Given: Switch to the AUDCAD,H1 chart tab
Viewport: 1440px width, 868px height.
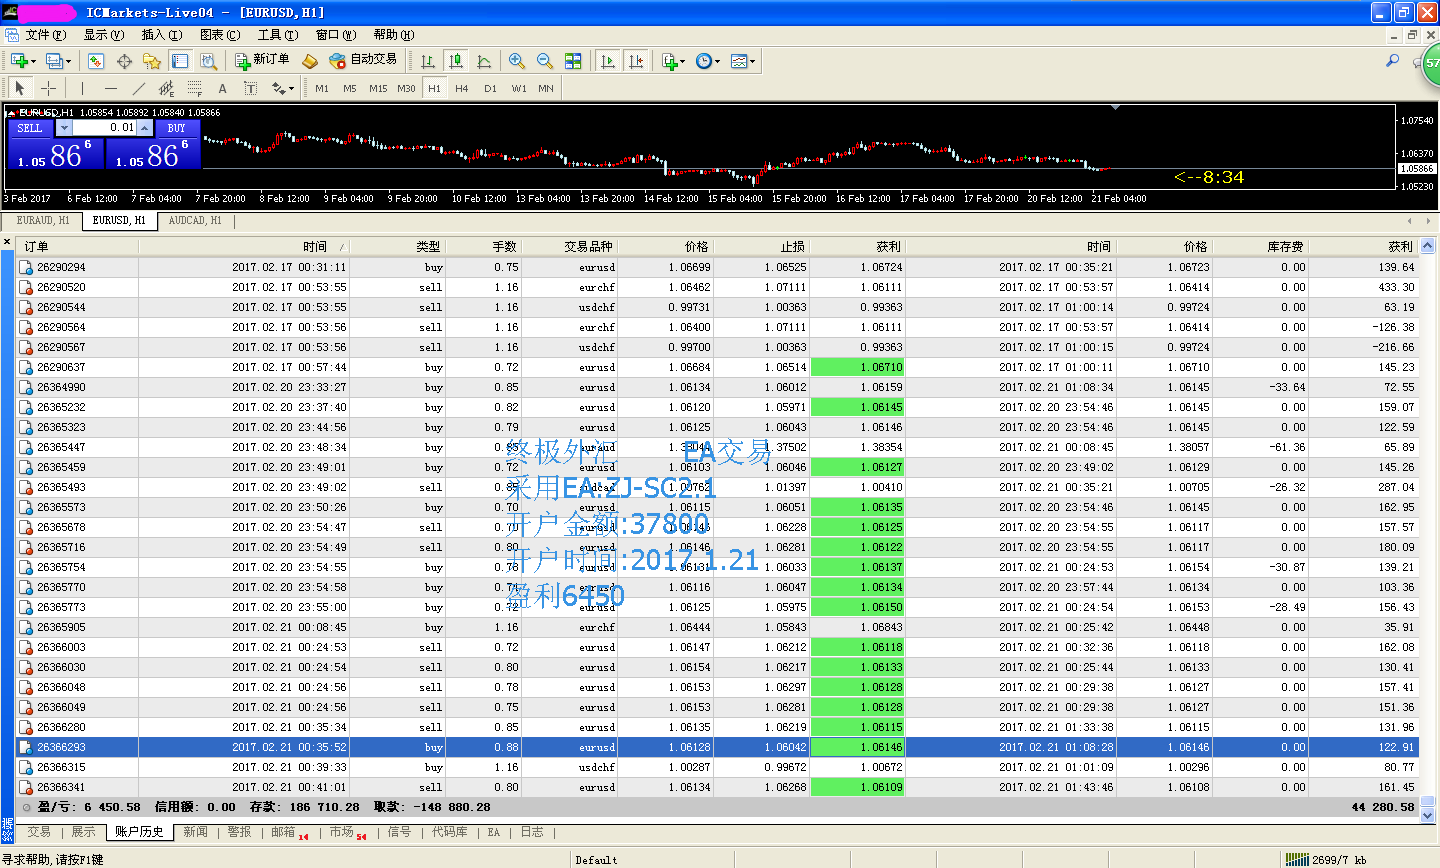Looking at the screenshot, I should pos(195,221).
